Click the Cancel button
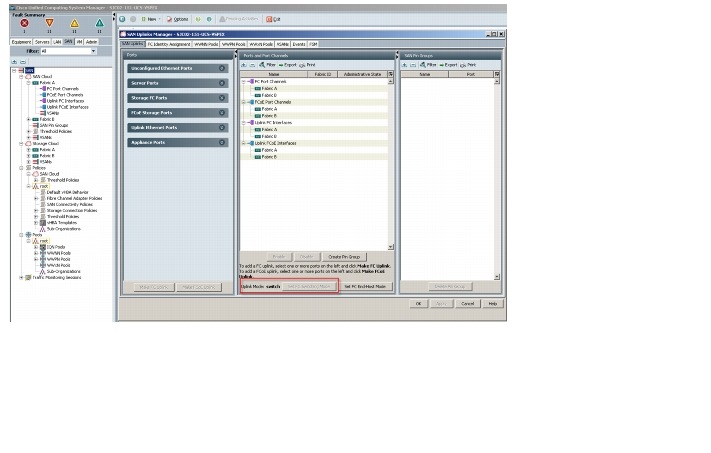Viewport: 711px width, 453px height. (467, 304)
